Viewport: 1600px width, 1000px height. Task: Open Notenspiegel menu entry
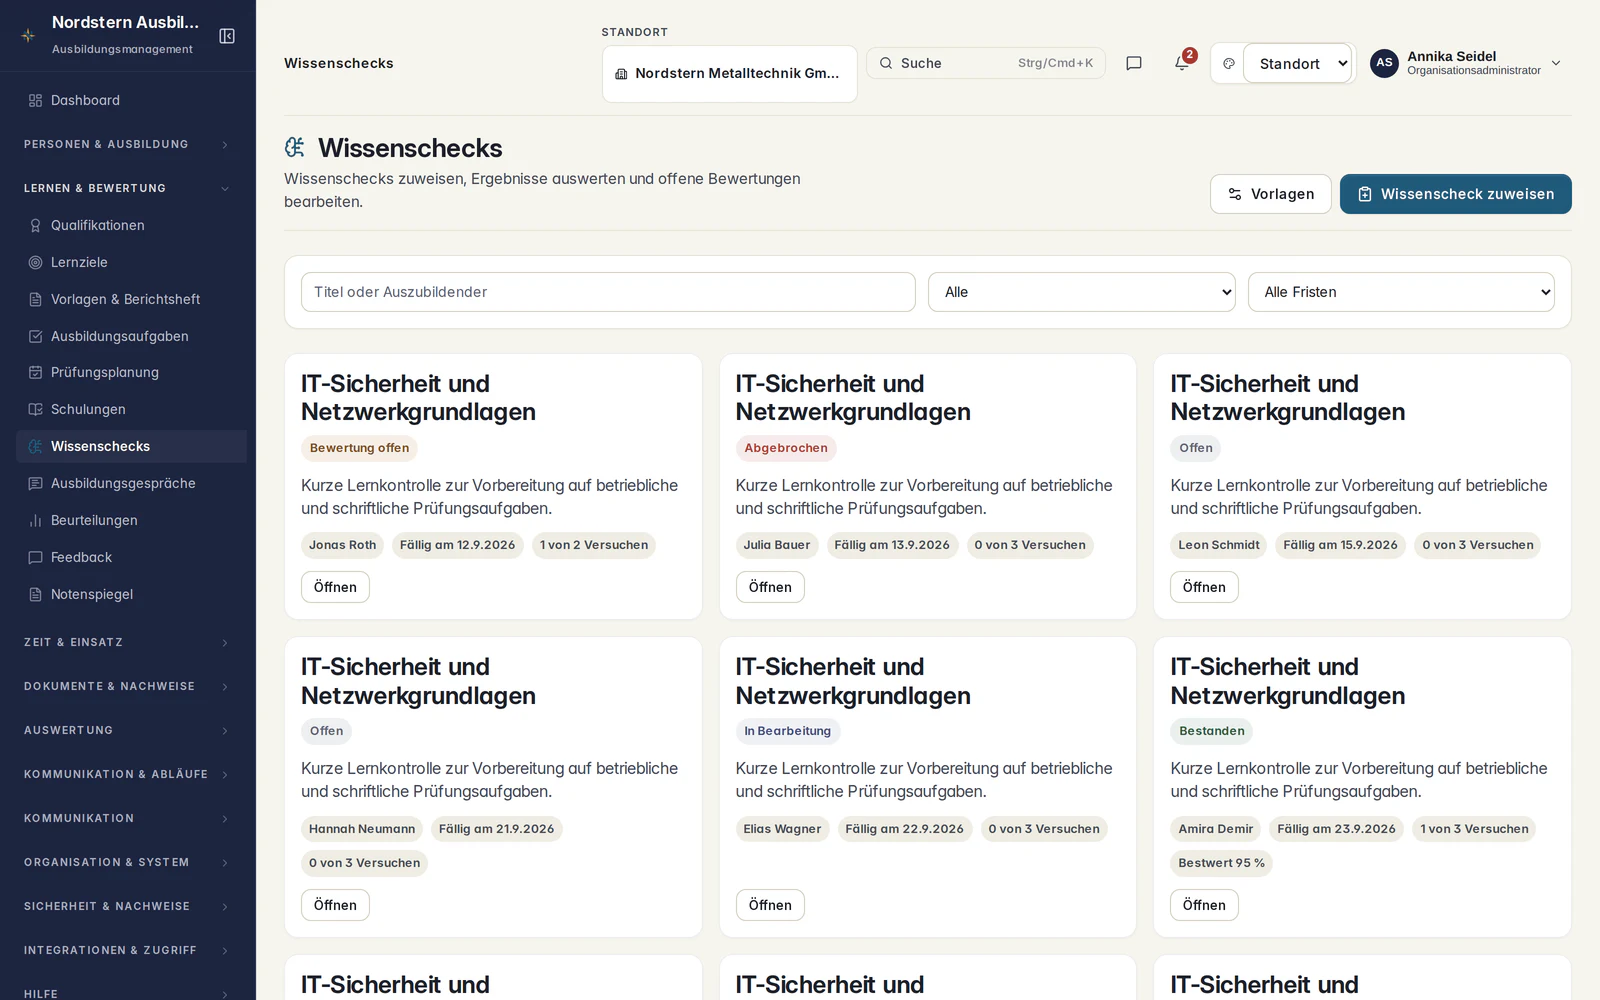pyautogui.click(x=131, y=594)
